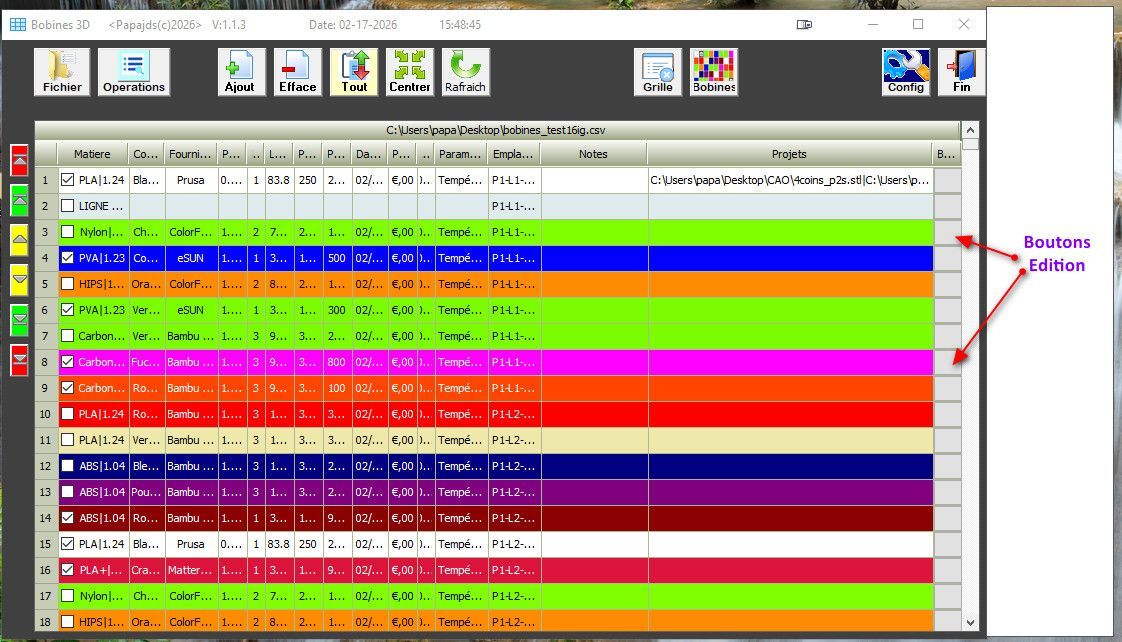Uncheck the row 4 PVA|1.23 checkbox
This screenshot has width=1122, height=642.
67,258
